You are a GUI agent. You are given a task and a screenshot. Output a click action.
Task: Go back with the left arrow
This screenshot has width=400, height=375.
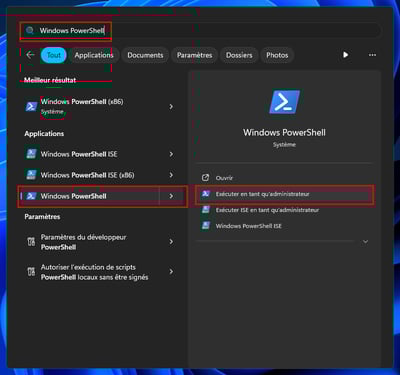pyautogui.click(x=30, y=55)
